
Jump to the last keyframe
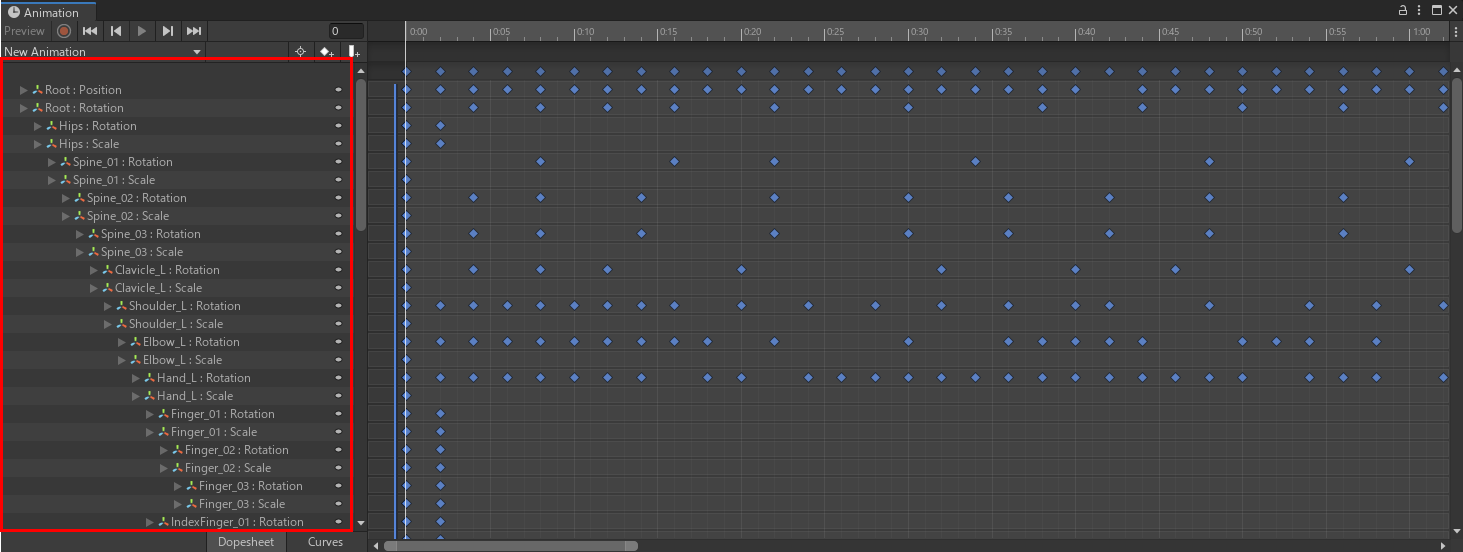pyautogui.click(x=194, y=31)
